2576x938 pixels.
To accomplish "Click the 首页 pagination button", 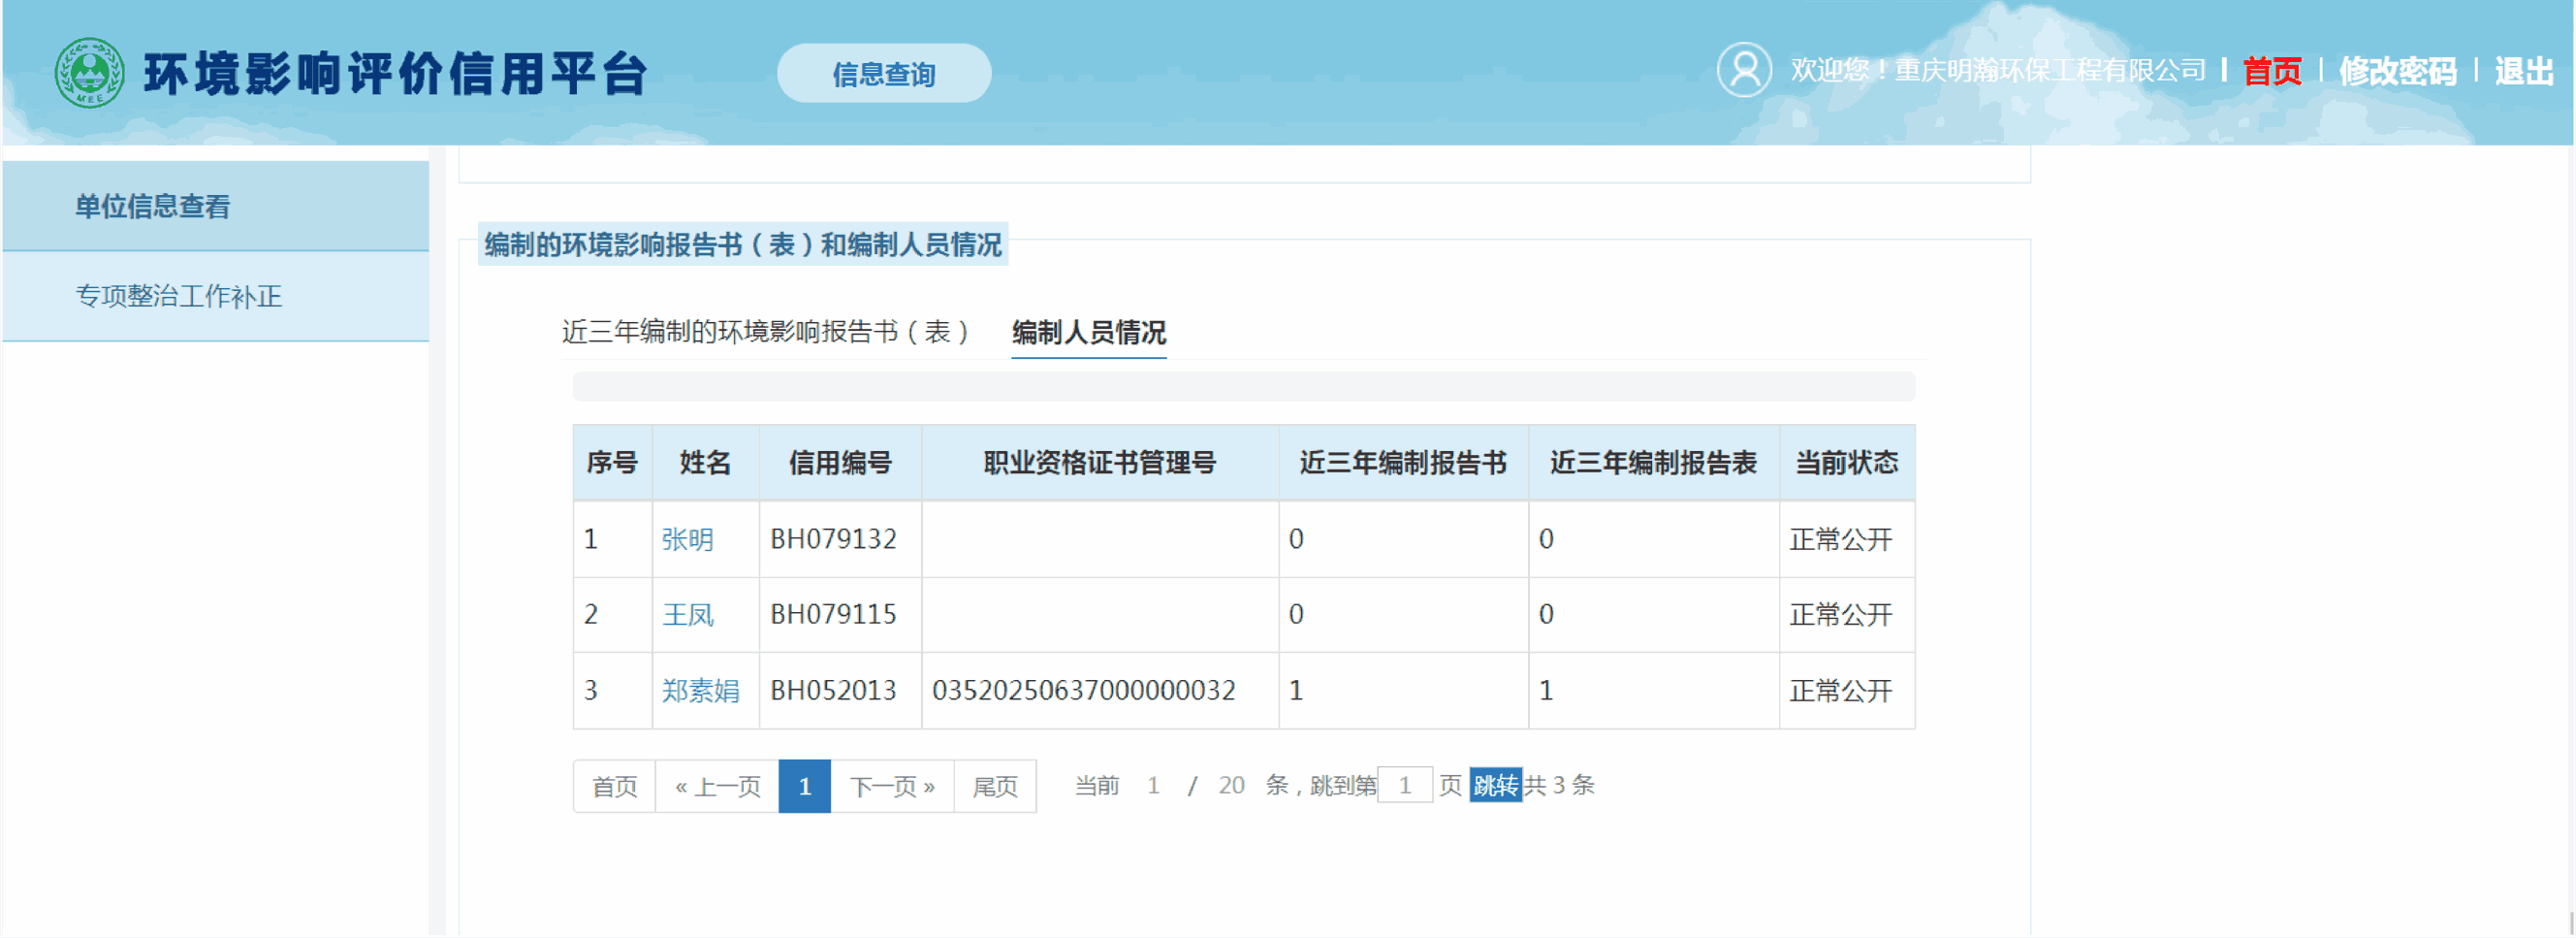I will [x=614, y=787].
